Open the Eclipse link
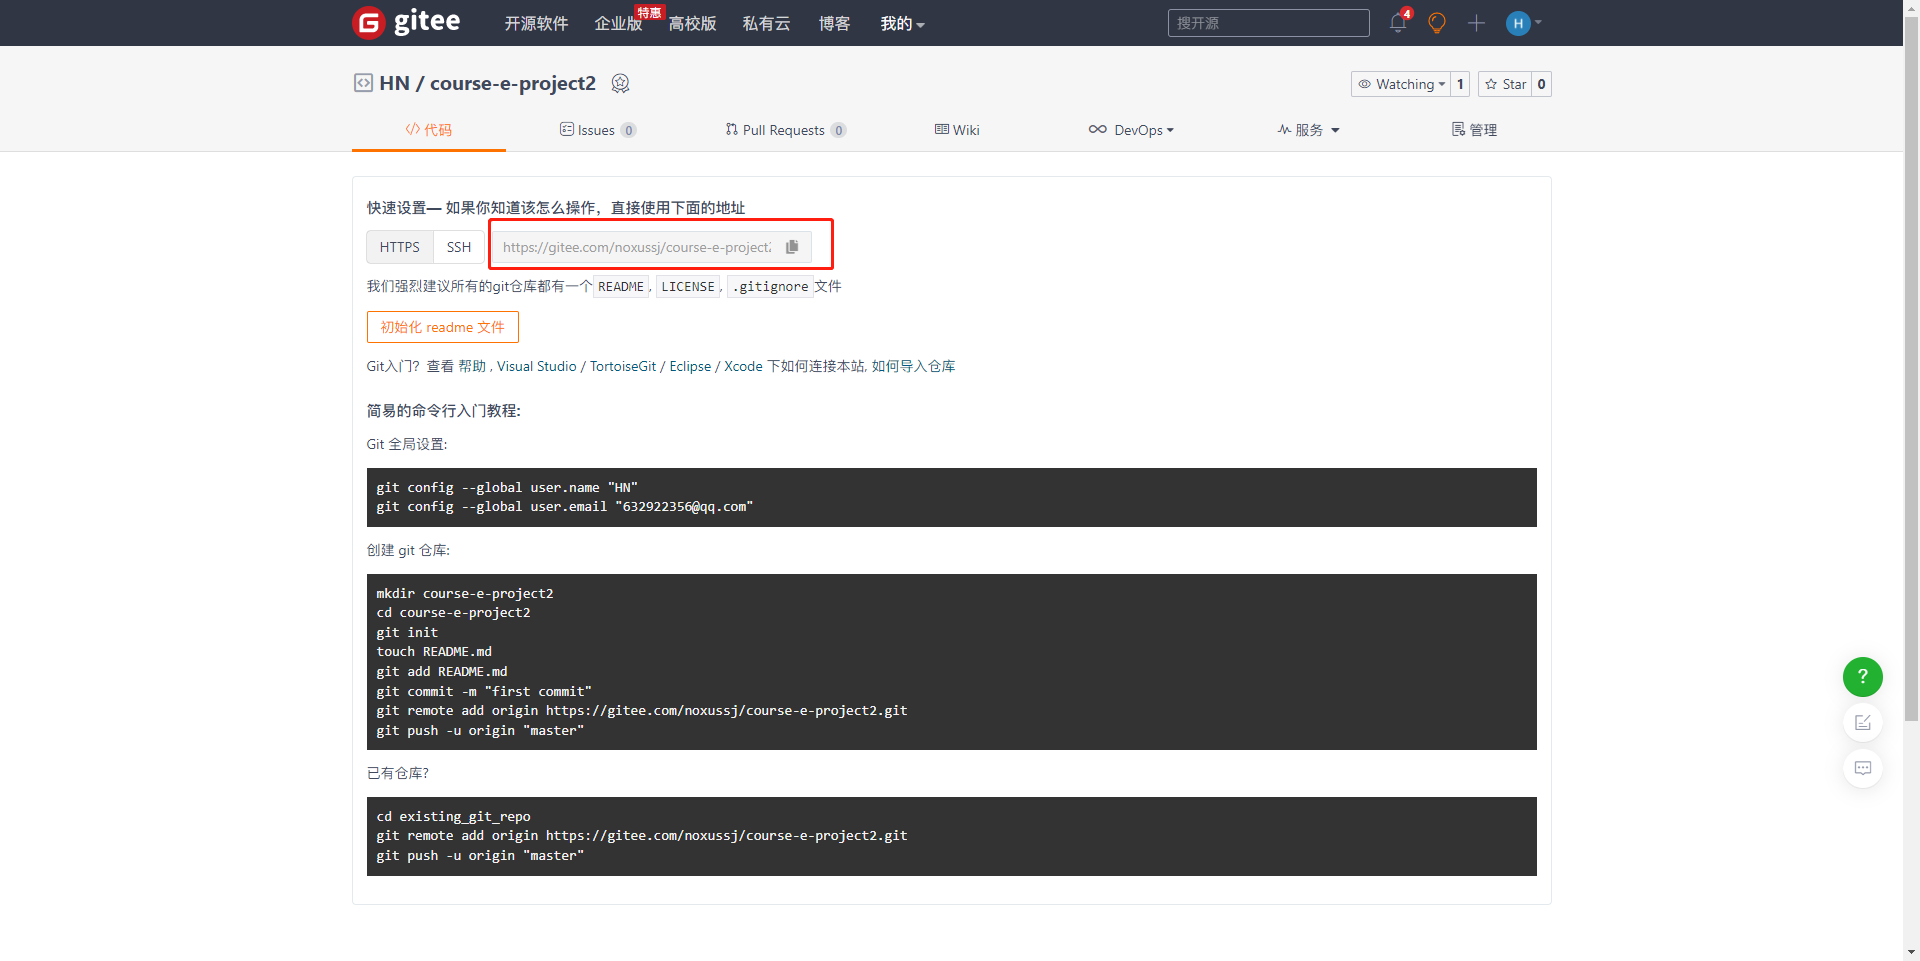The height and width of the screenshot is (961, 1920). [x=690, y=366]
